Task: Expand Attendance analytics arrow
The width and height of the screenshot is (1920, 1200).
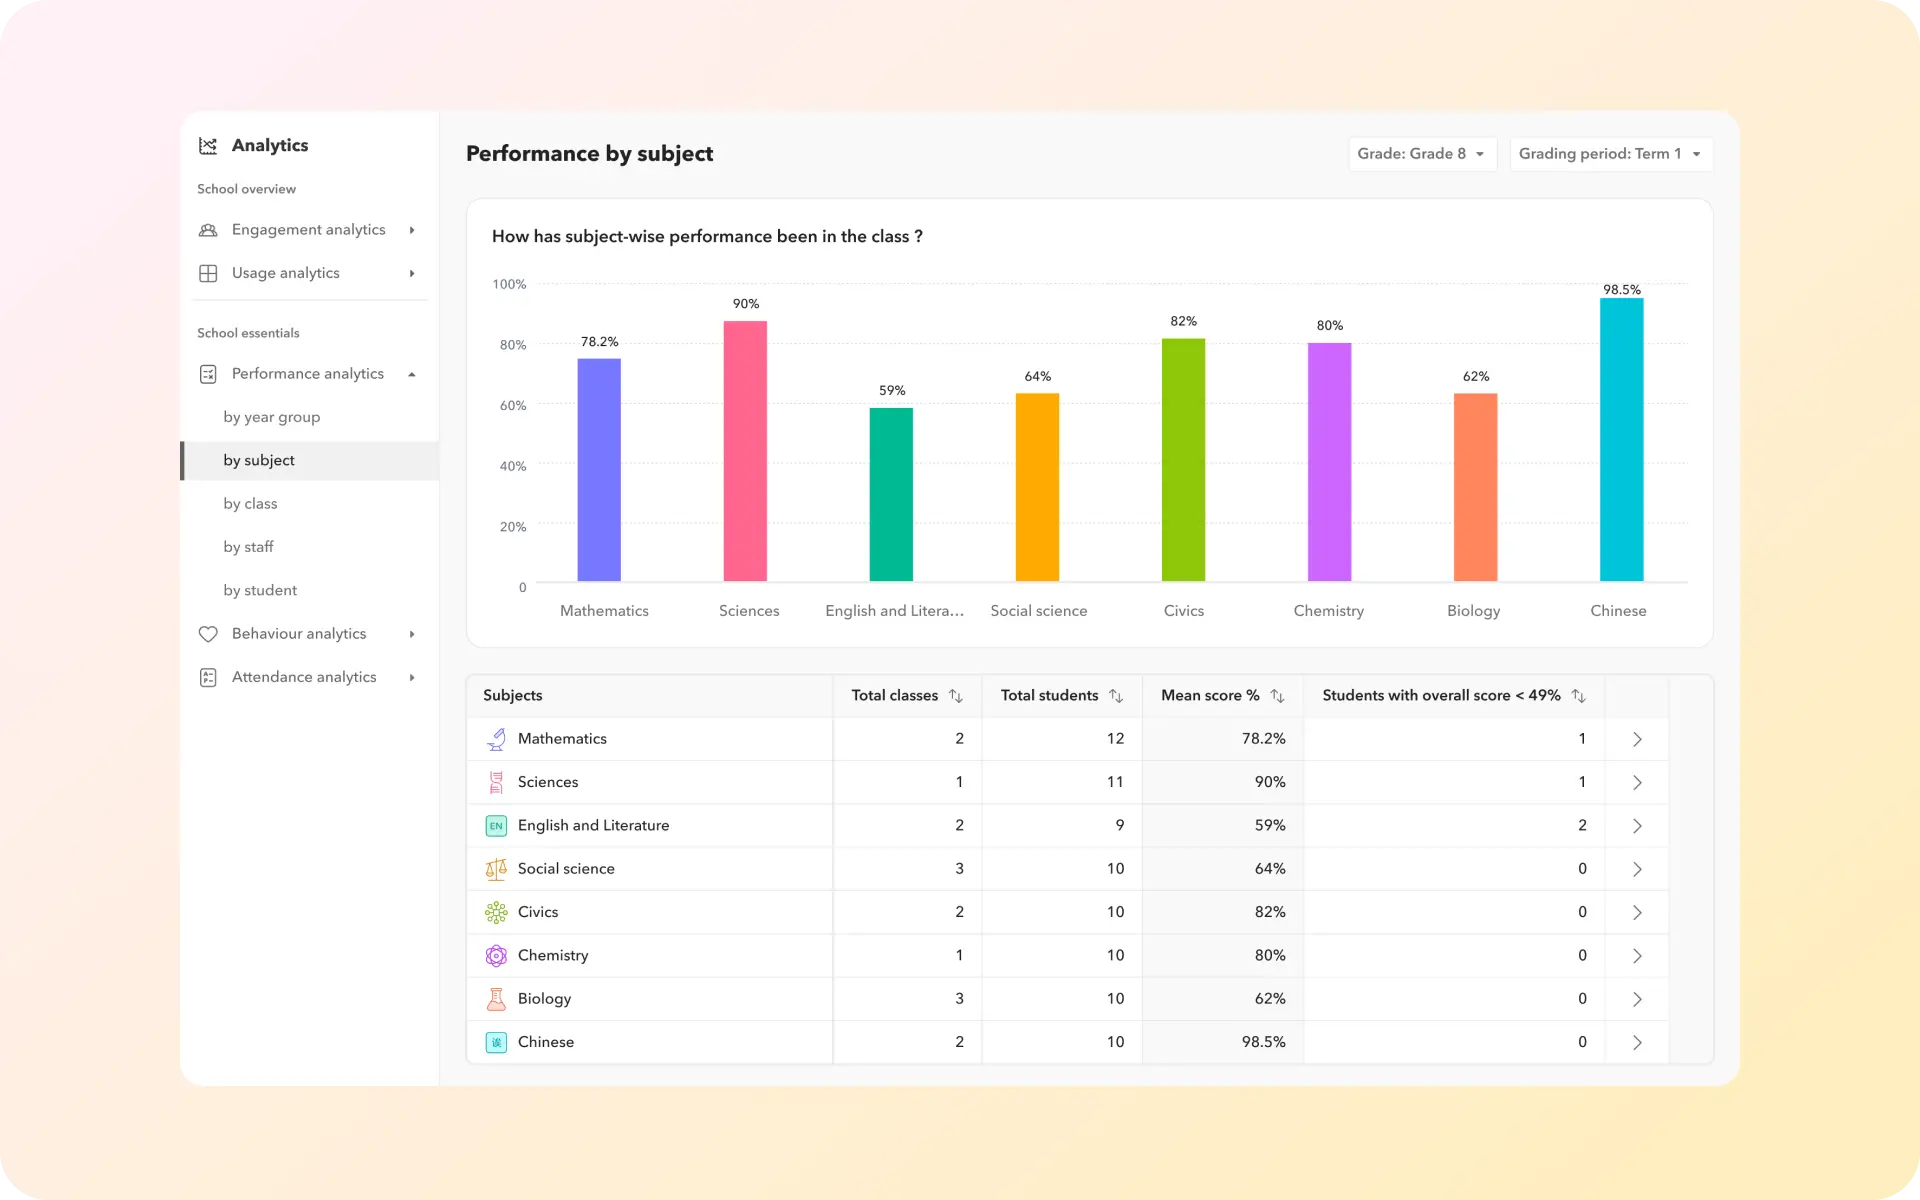Action: pos(412,677)
